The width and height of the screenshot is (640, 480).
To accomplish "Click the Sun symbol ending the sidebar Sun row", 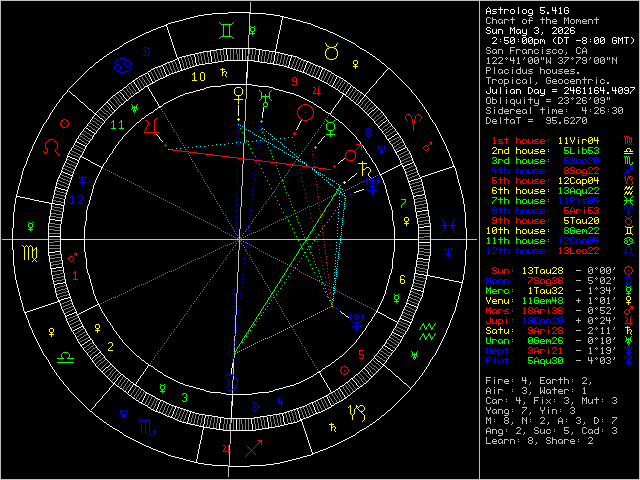I will point(629,270).
